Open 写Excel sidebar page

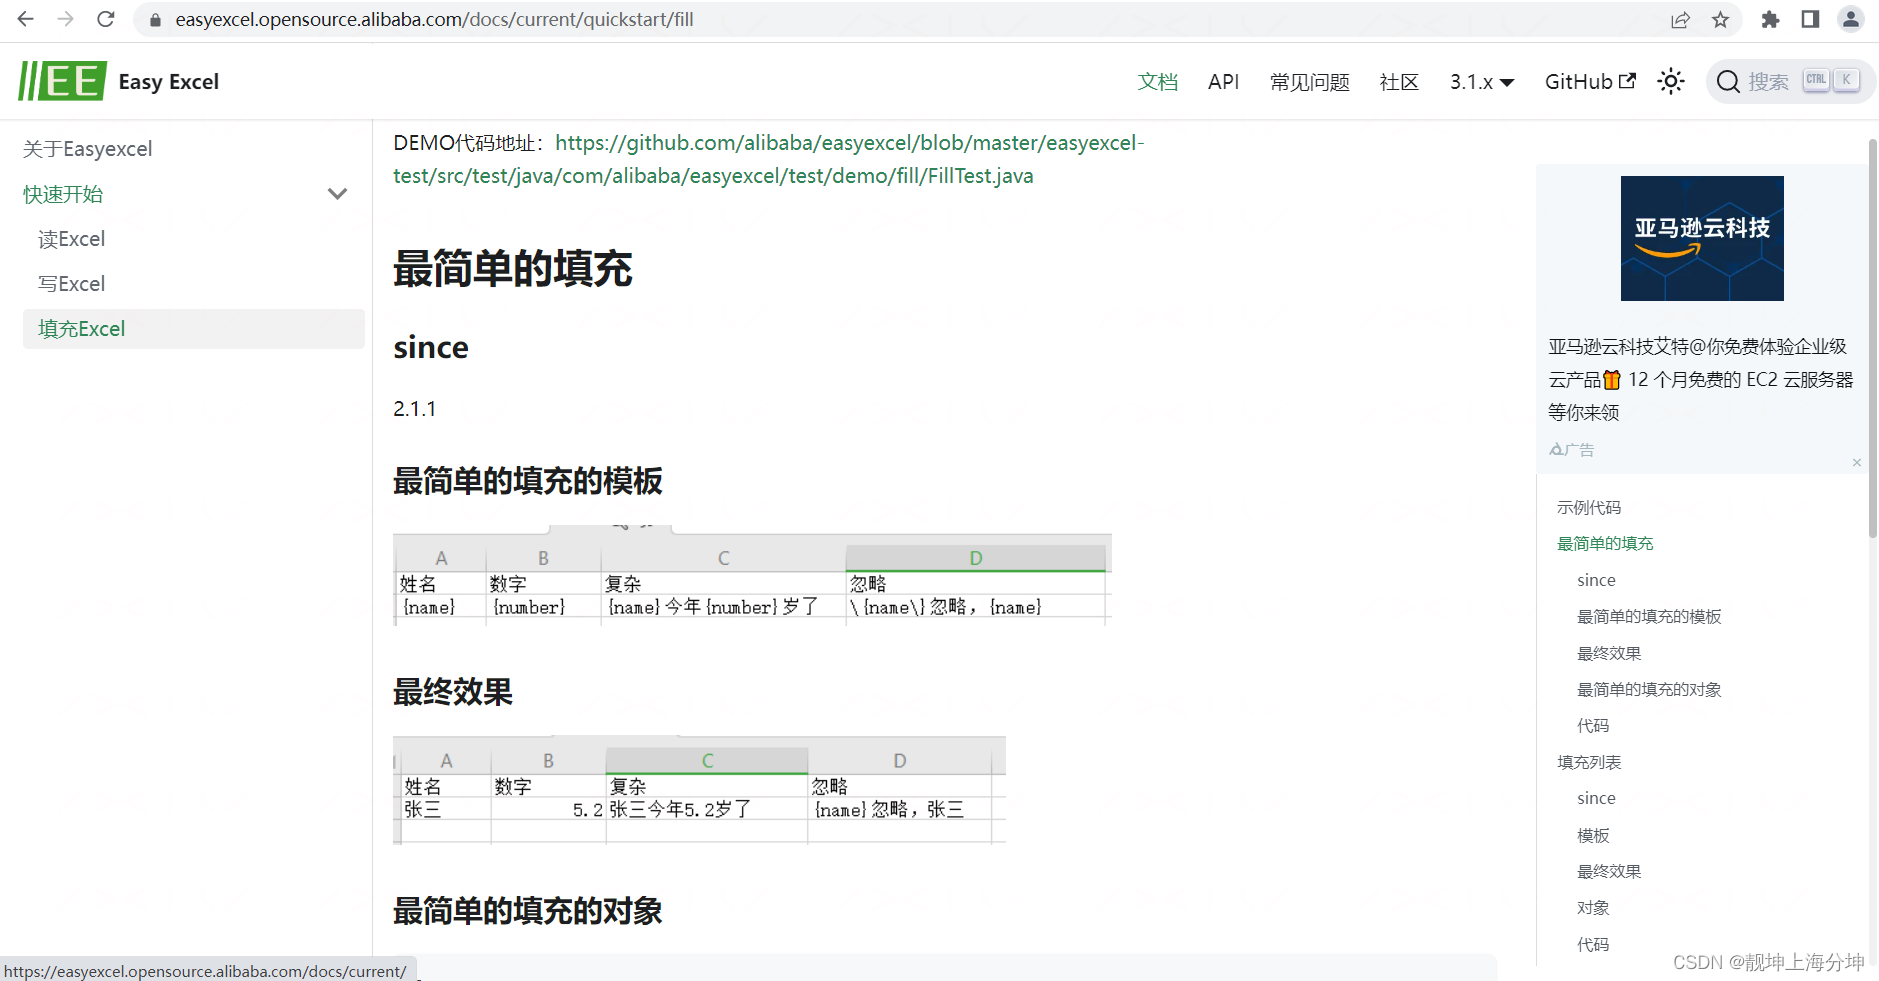click(71, 284)
